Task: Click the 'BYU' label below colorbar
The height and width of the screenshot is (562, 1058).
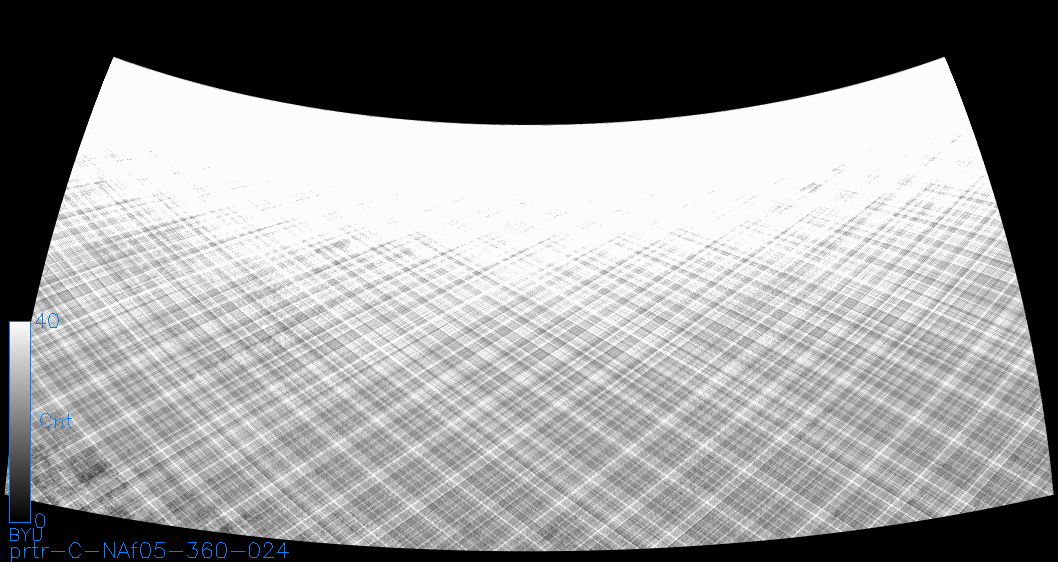Action: tap(26, 534)
